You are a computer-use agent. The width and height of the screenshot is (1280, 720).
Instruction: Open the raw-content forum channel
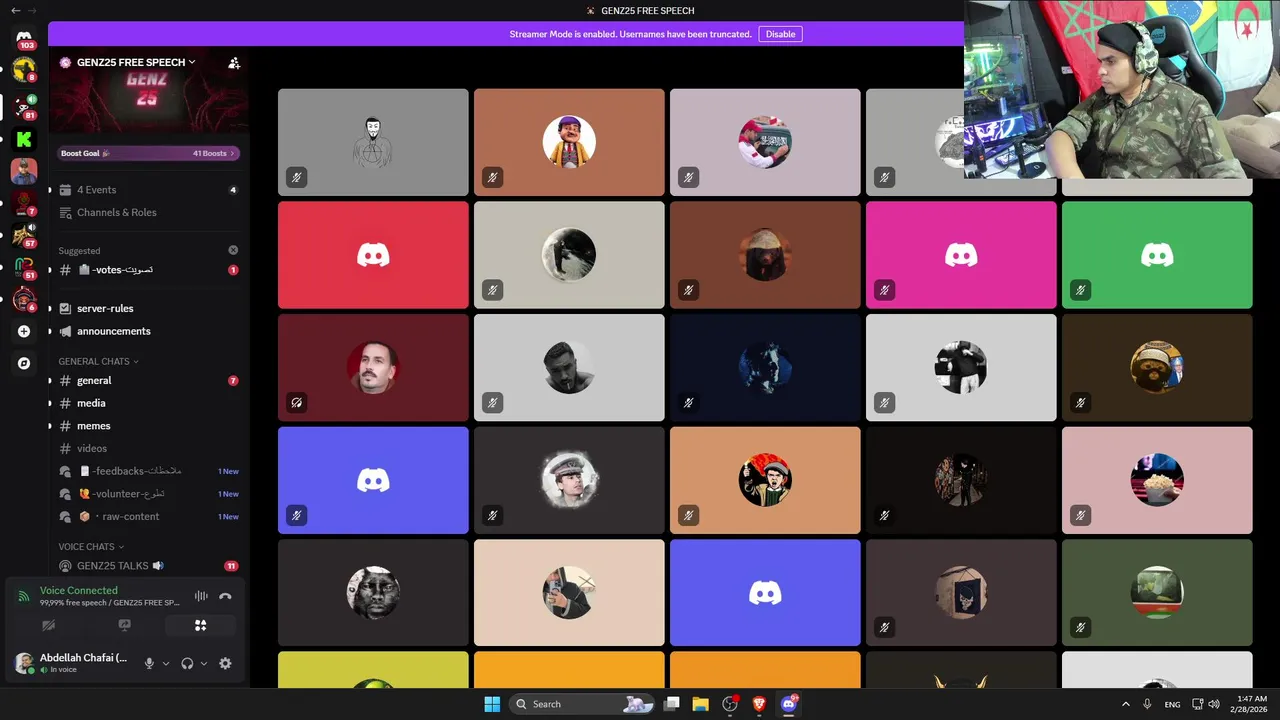point(148,516)
